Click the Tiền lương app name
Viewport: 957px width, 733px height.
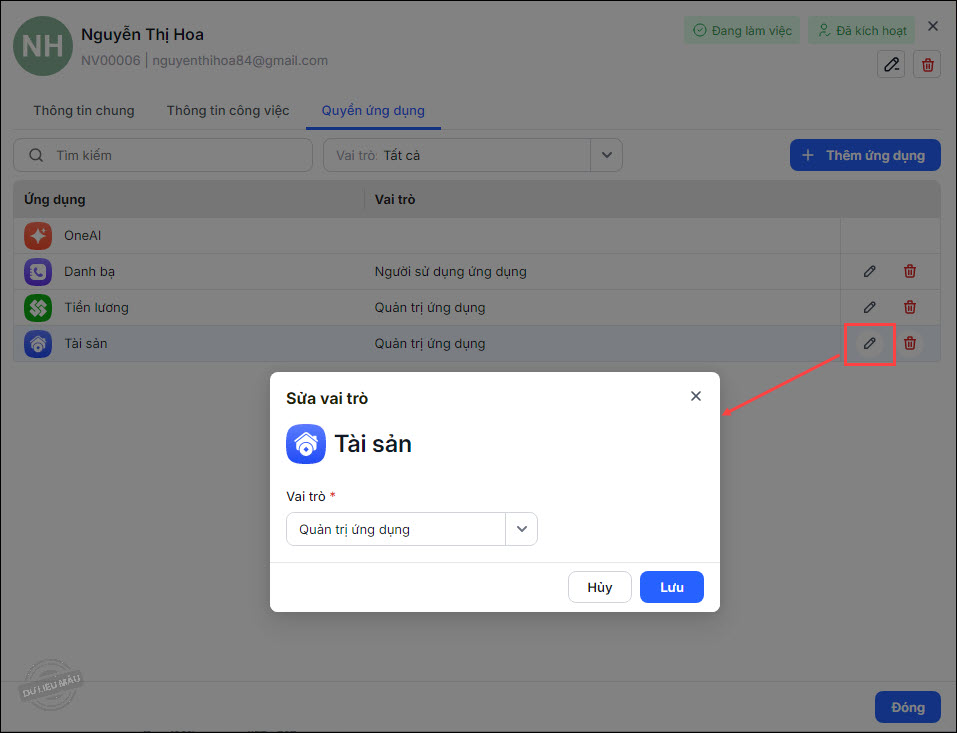[x=96, y=308]
